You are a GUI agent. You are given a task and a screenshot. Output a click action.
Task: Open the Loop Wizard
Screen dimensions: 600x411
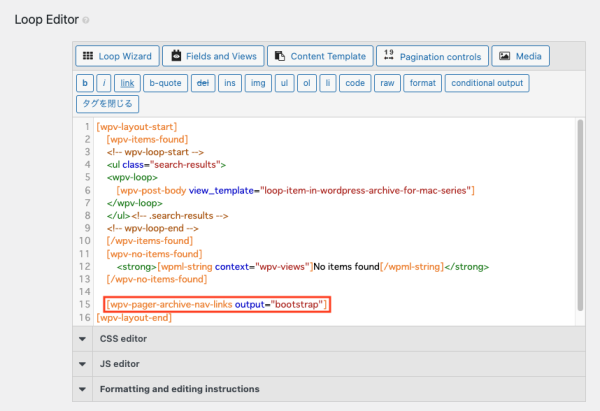[115, 56]
